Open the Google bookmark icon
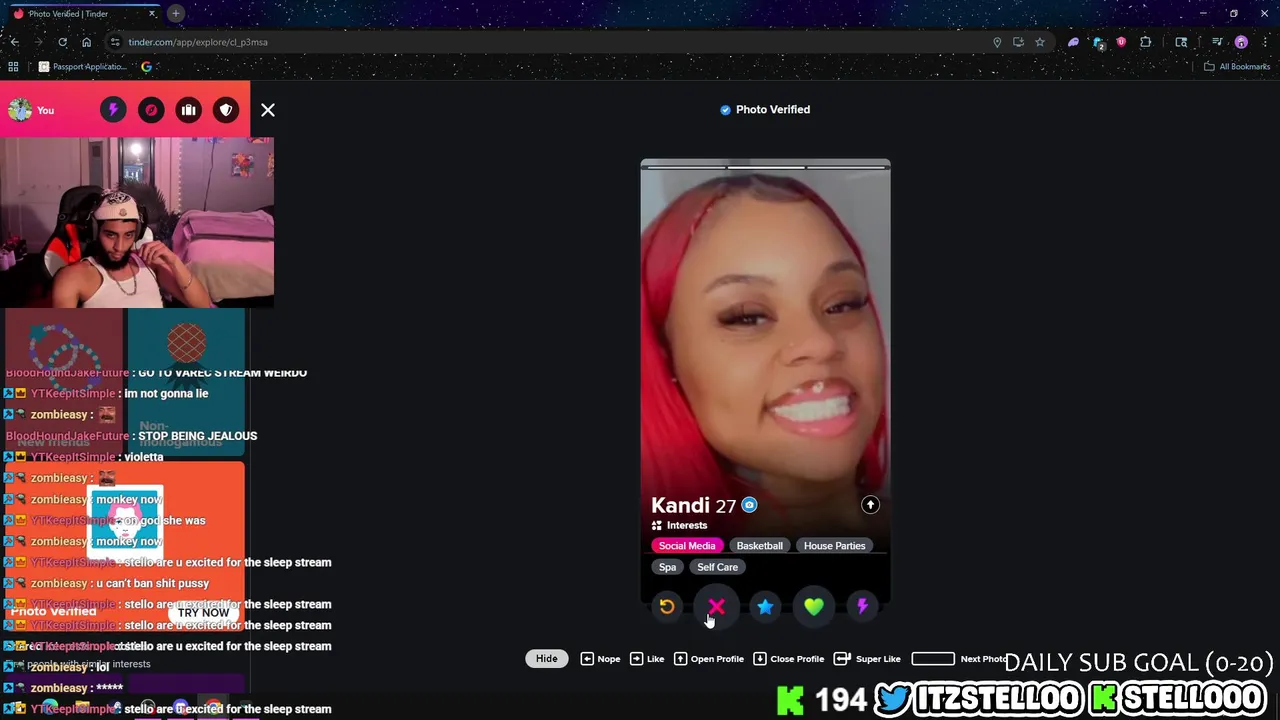1280x720 pixels. tap(146, 67)
